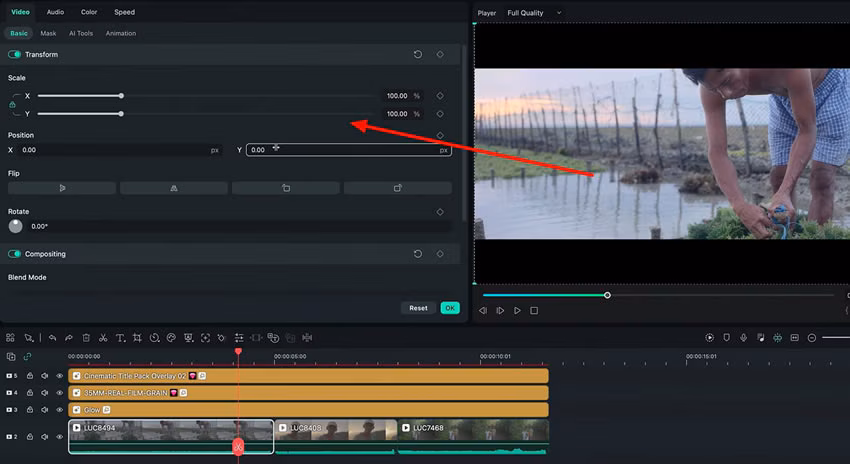Viewport: 850px width, 464px height.
Task: Toggle the Transform section switch
Action: 15,54
